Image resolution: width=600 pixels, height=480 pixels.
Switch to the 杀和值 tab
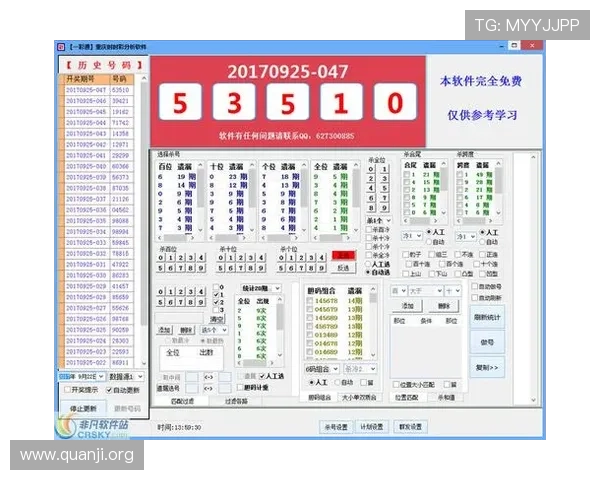[447, 397]
